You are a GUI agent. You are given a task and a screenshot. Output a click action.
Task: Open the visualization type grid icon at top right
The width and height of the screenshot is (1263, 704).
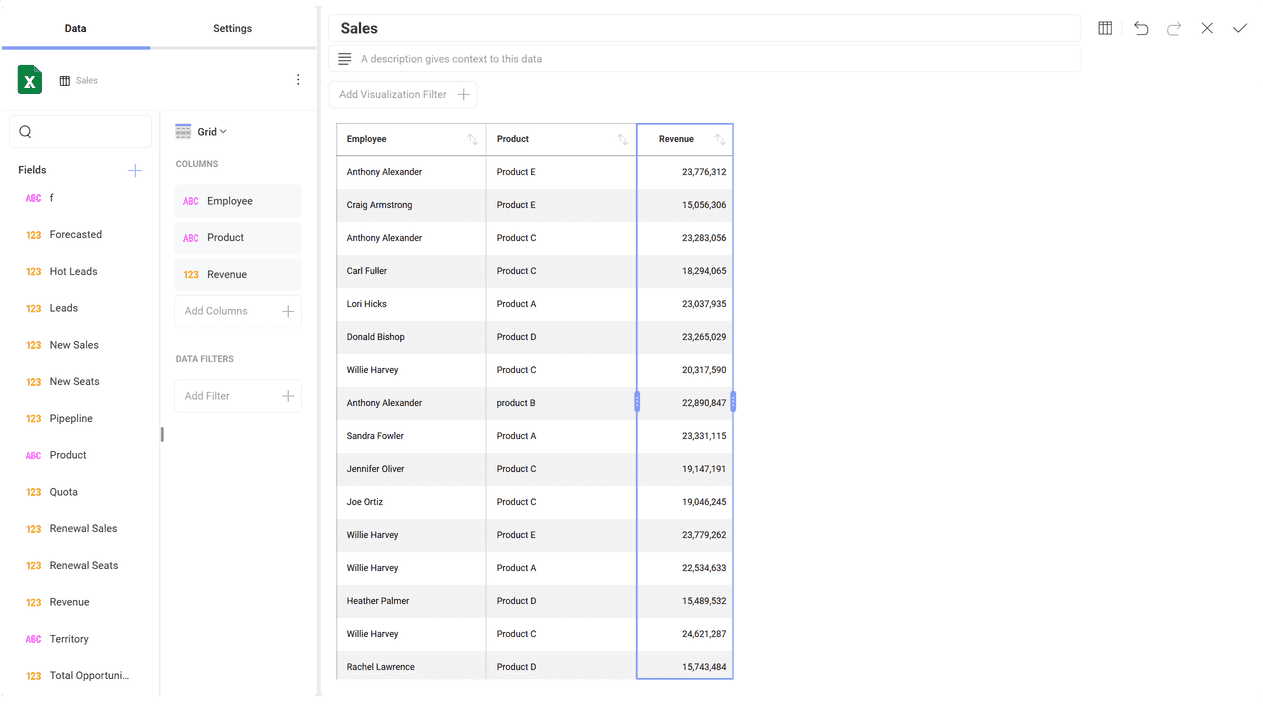(x=1105, y=28)
